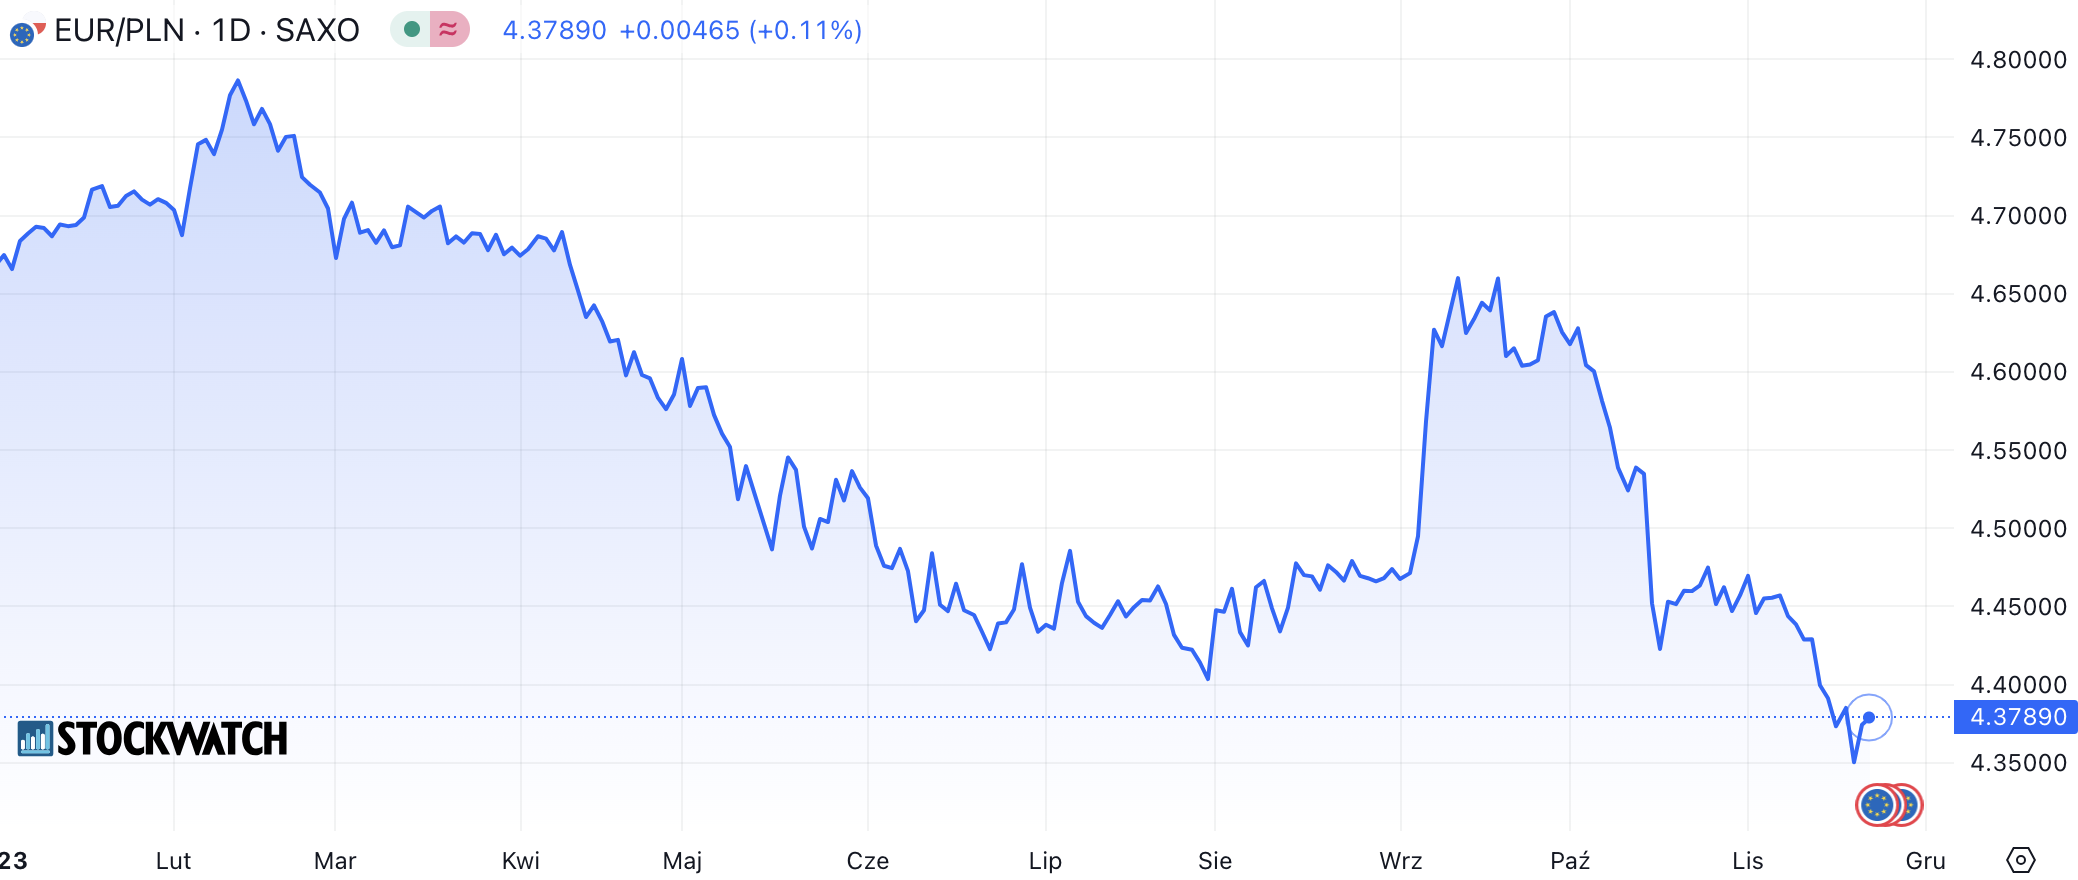Click the Mar month label on time axis

pos(335,861)
